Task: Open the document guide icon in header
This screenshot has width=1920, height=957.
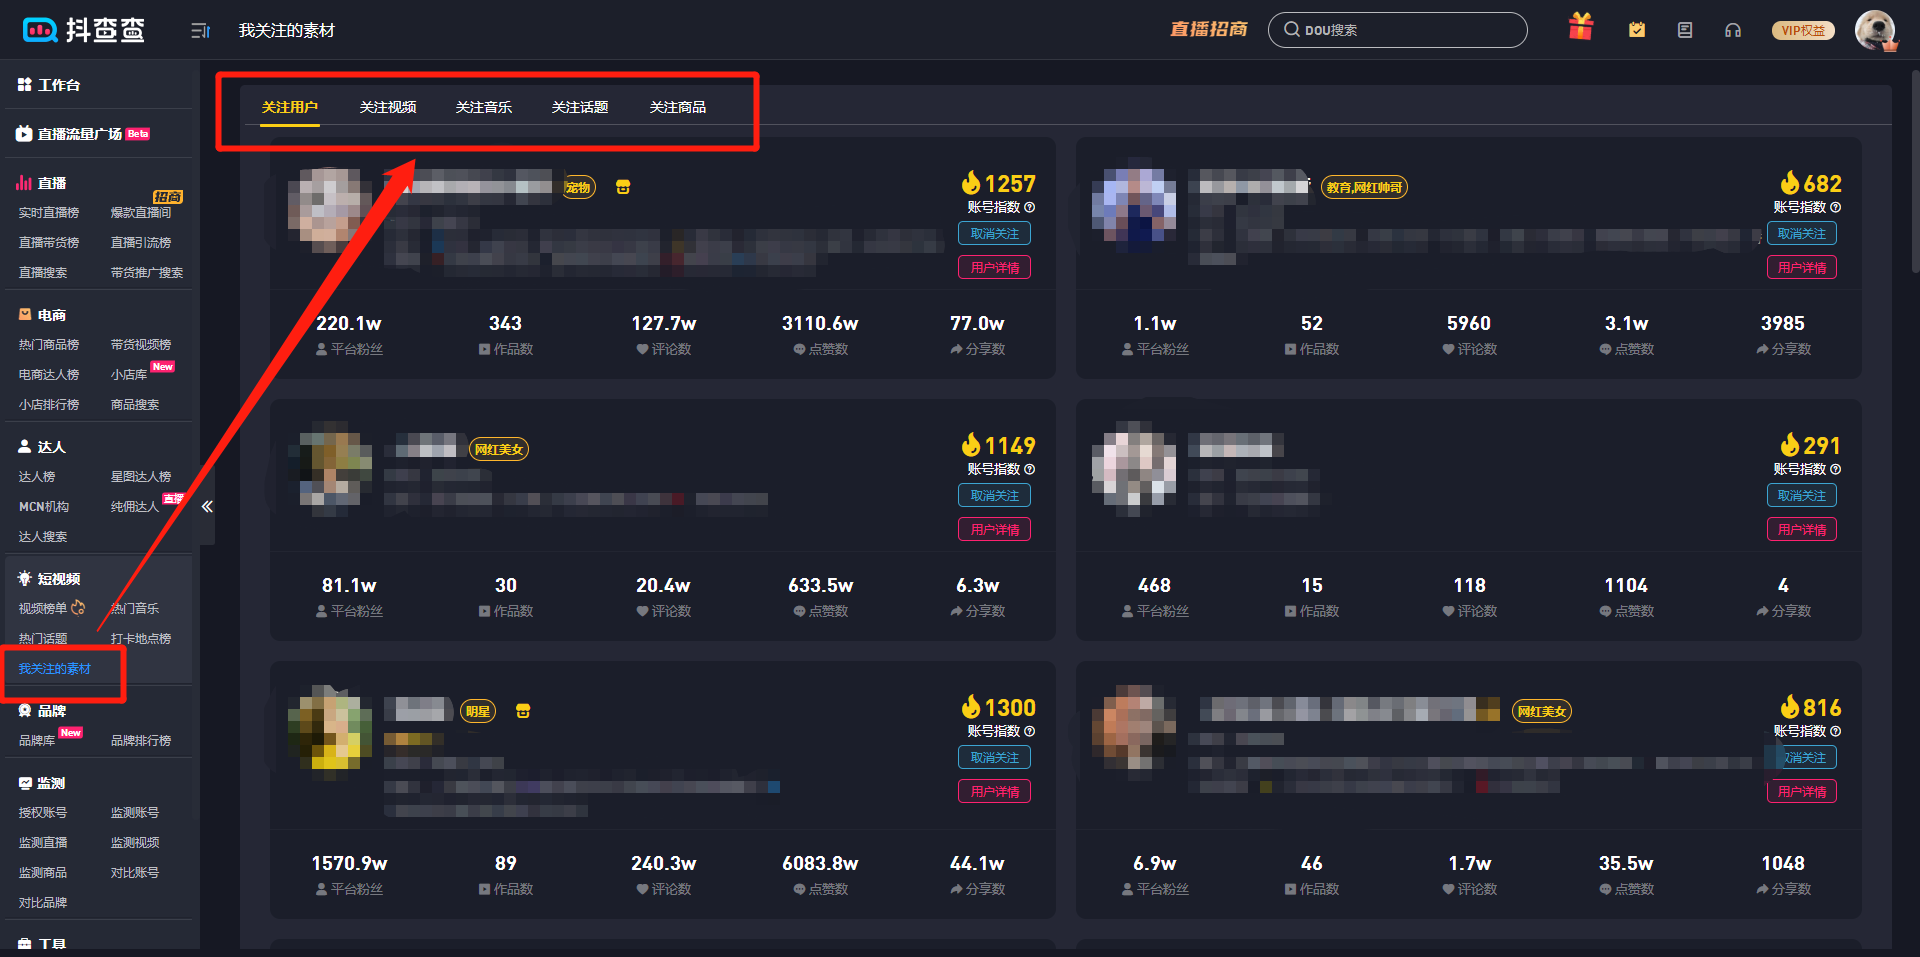Action: click(x=1685, y=30)
